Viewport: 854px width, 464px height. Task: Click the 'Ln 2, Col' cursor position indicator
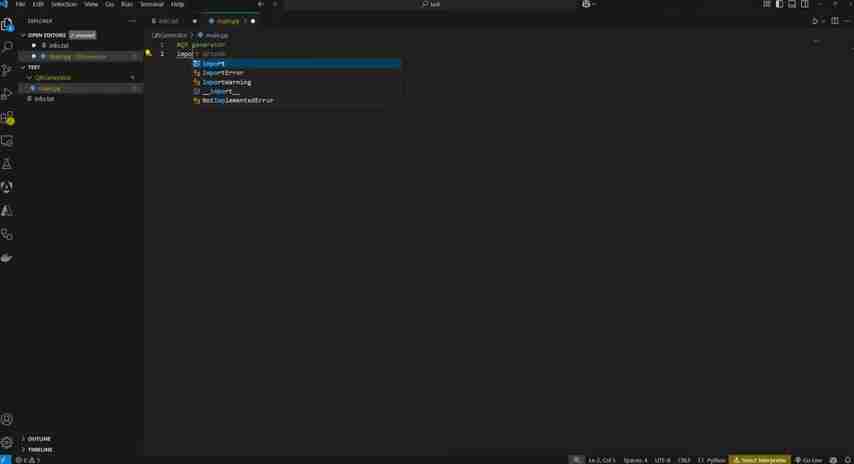[x=601, y=460]
